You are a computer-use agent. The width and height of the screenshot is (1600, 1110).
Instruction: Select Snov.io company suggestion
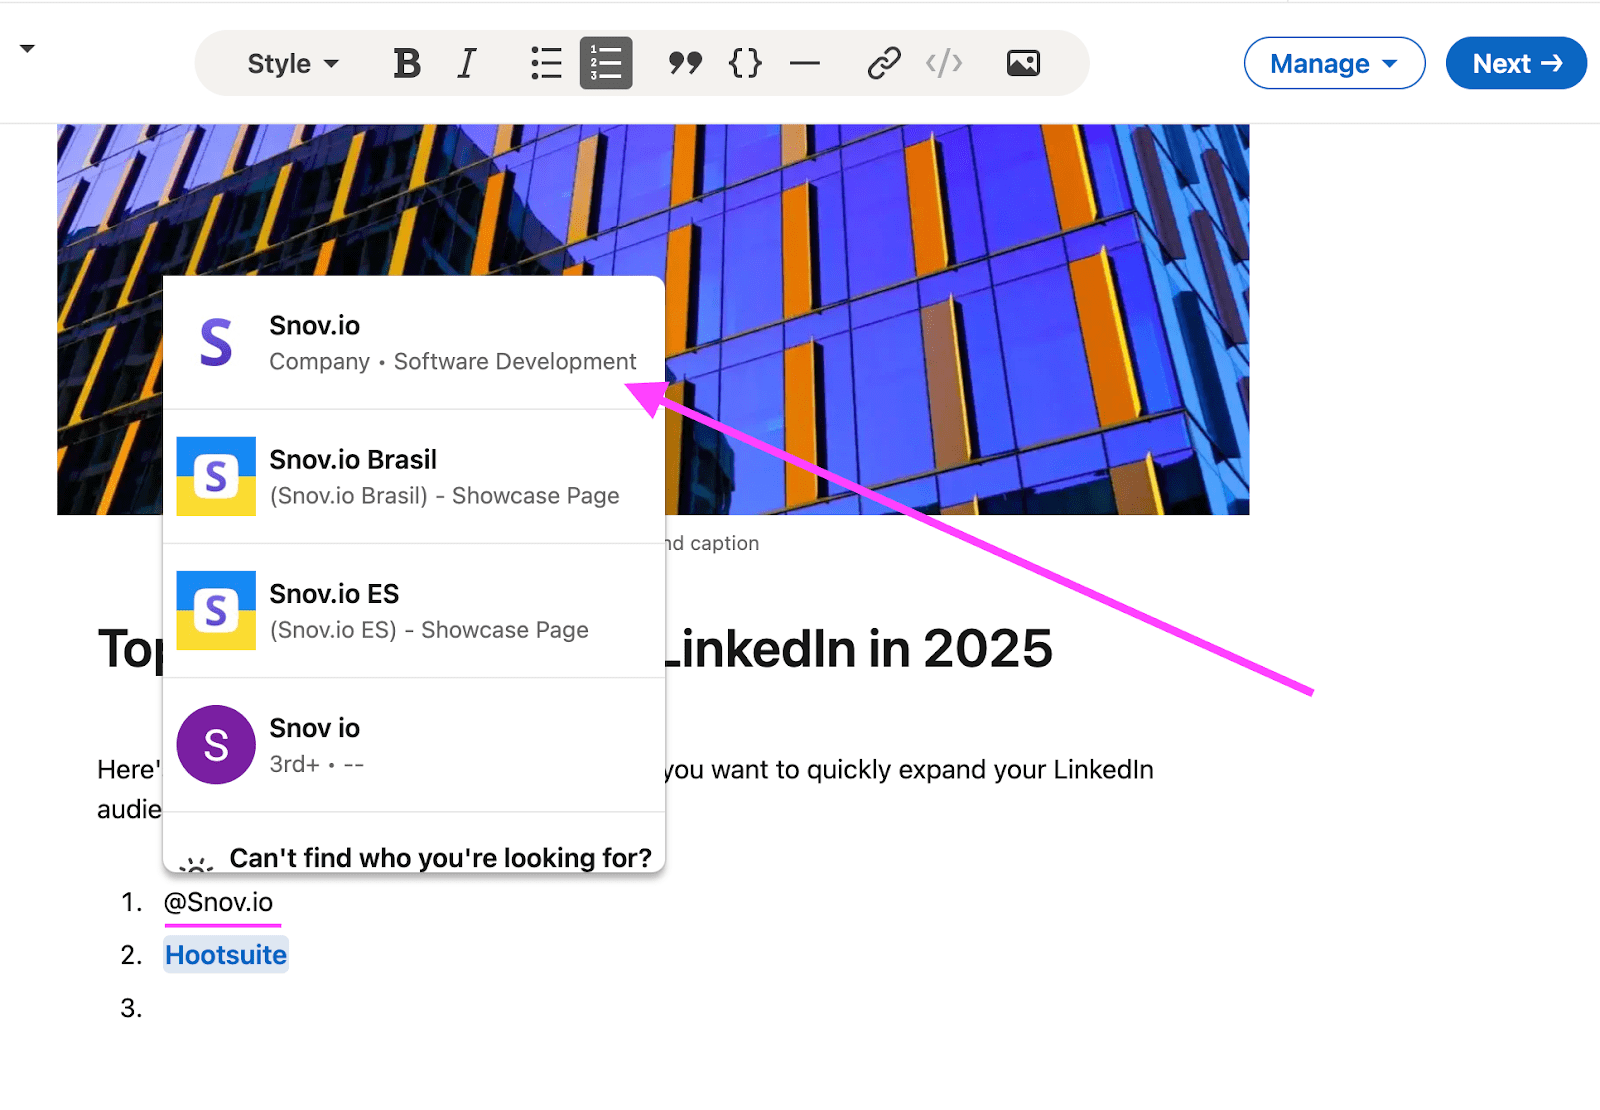(x=414, y=342)
